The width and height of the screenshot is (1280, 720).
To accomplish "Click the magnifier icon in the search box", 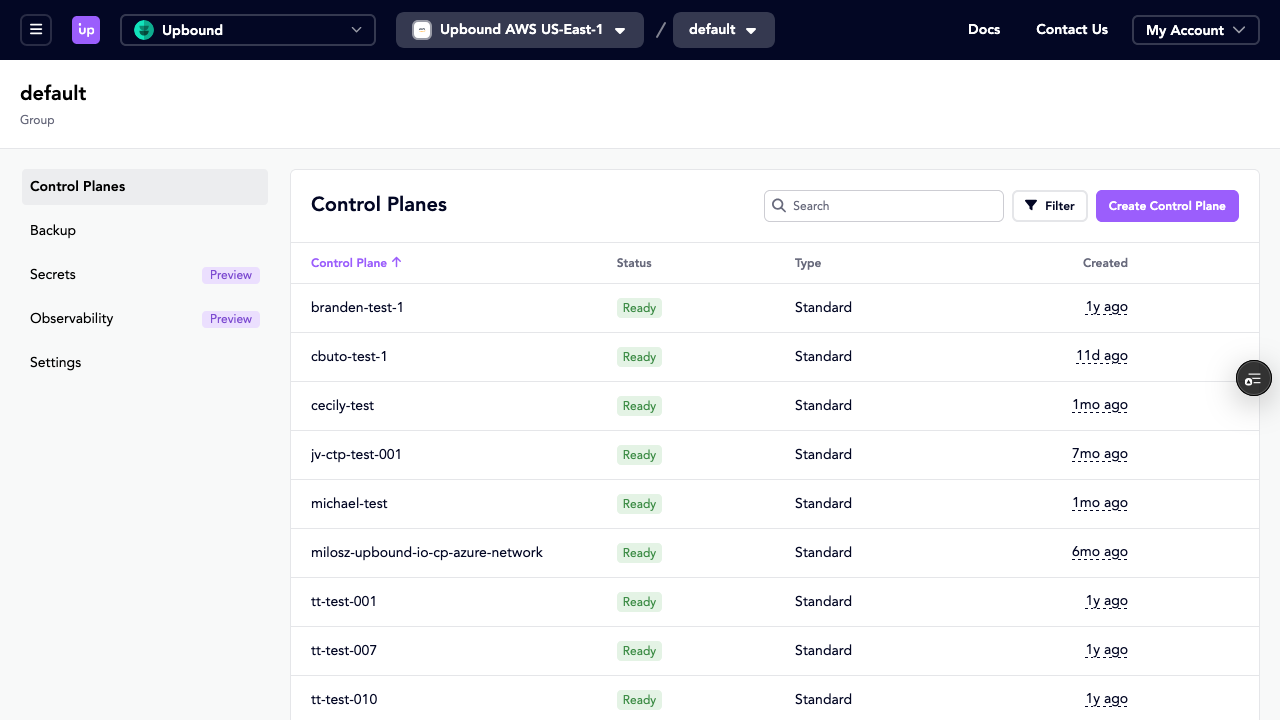I will click(x=779, y=205).
